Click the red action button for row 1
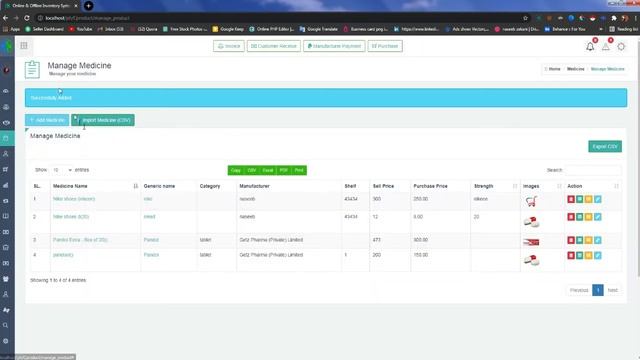This screenshot has height=360, width=640. 571,199
